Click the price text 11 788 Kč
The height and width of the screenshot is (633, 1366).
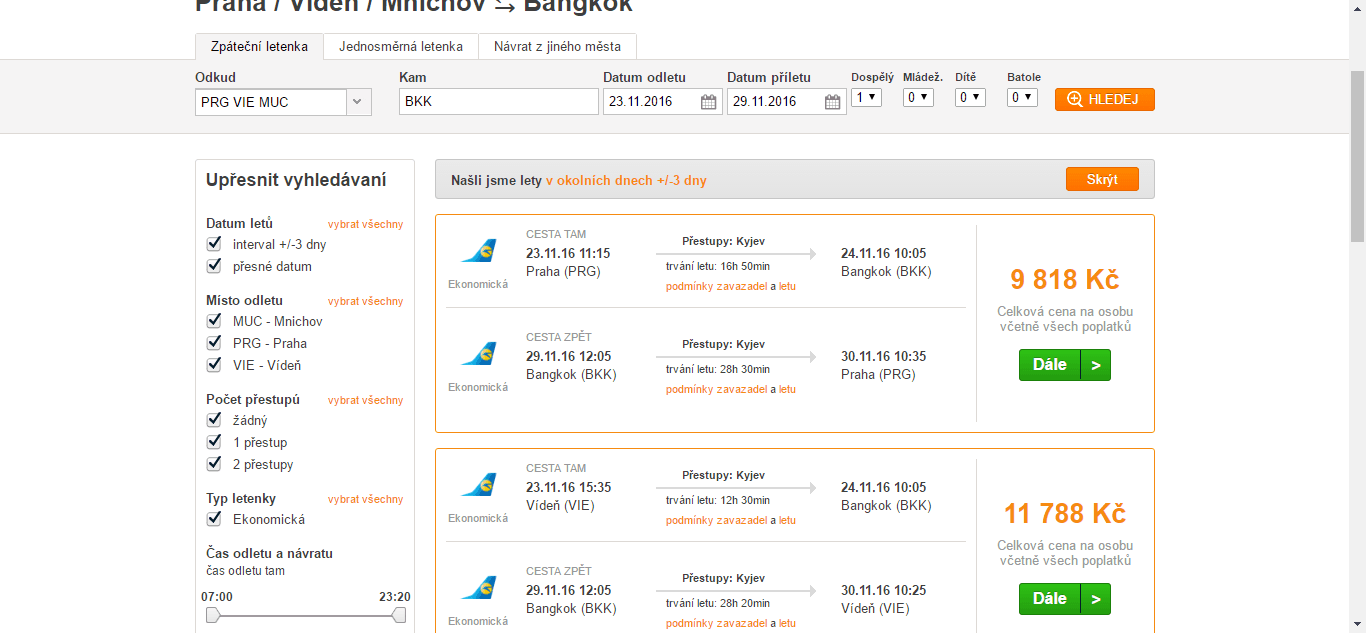[x=1065, y=514]
